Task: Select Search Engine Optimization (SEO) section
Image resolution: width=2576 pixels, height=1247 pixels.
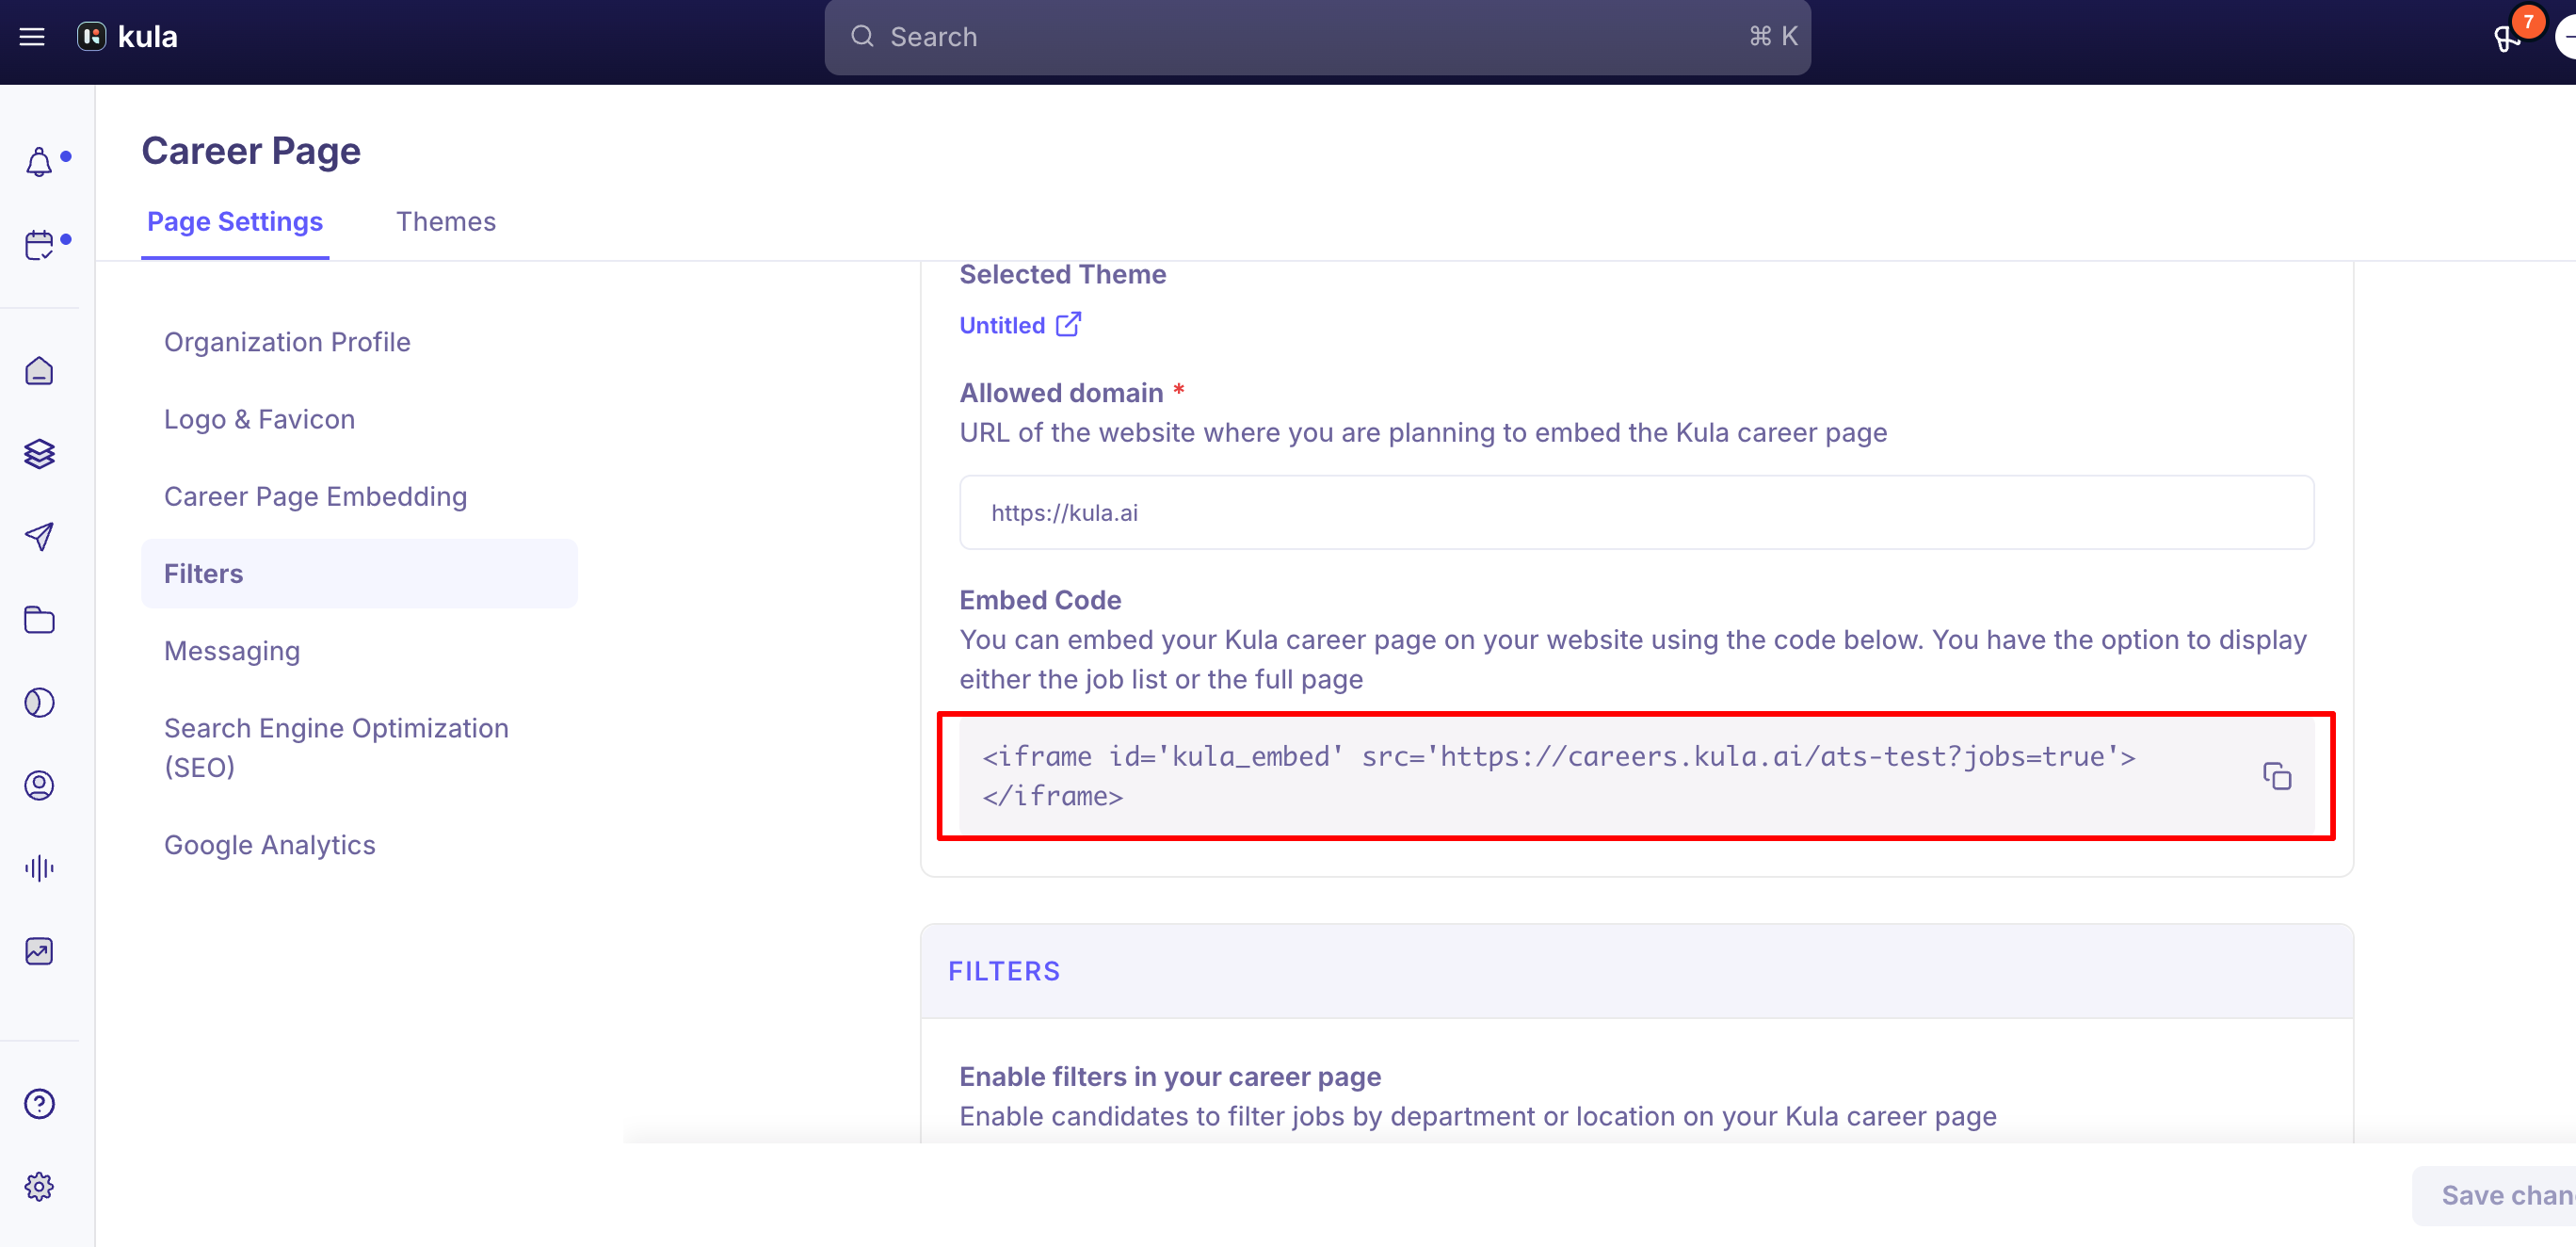Action: [x=336, y=748]
